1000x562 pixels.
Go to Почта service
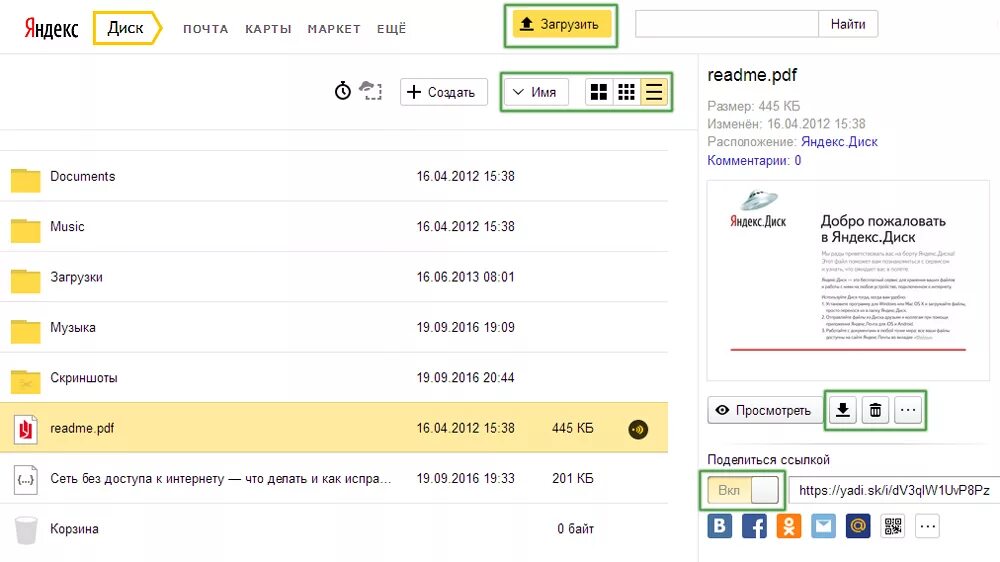tap(205, 29)
